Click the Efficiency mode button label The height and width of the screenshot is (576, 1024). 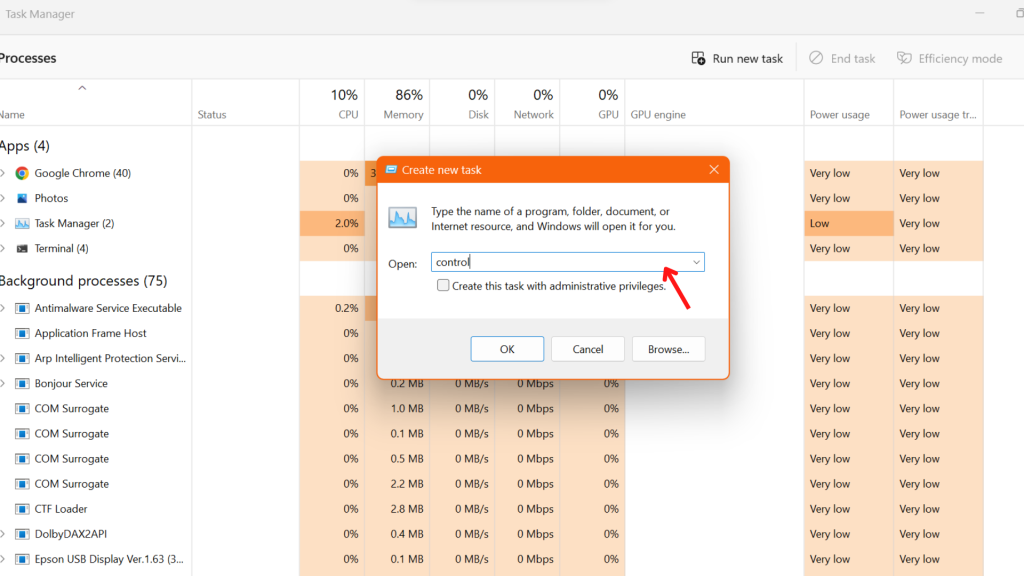[x=960, y=59]
